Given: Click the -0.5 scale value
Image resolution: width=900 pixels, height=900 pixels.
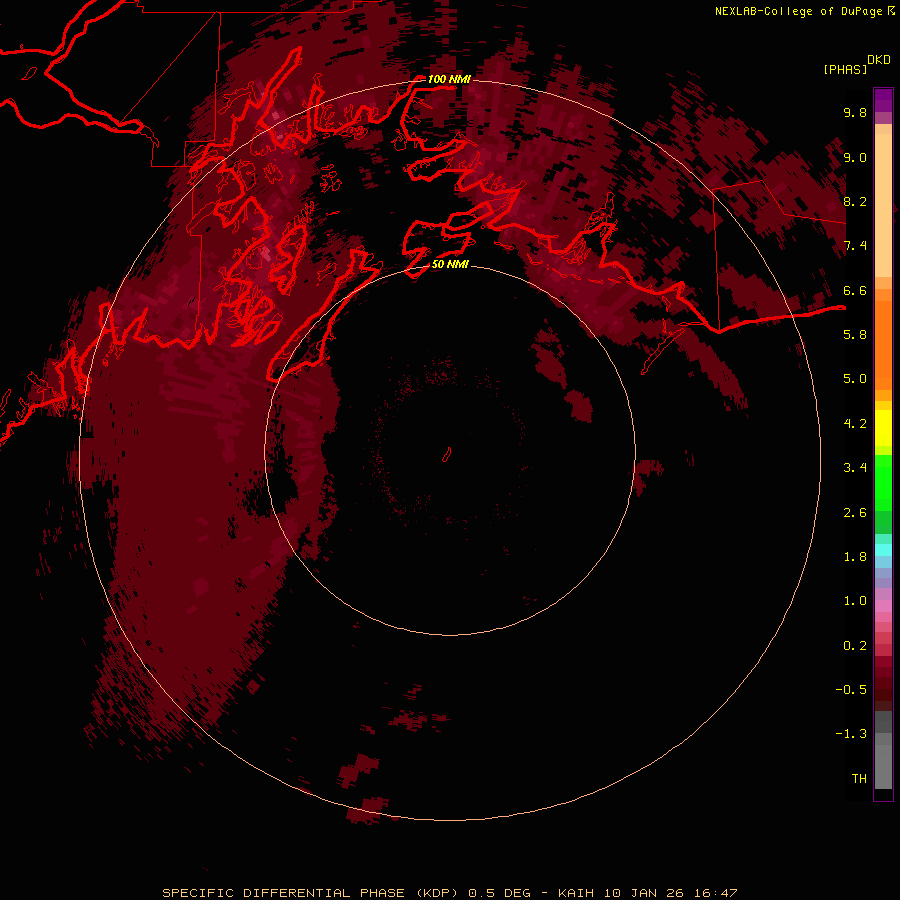Looking at the screenshot, I should tap(851, 690).
